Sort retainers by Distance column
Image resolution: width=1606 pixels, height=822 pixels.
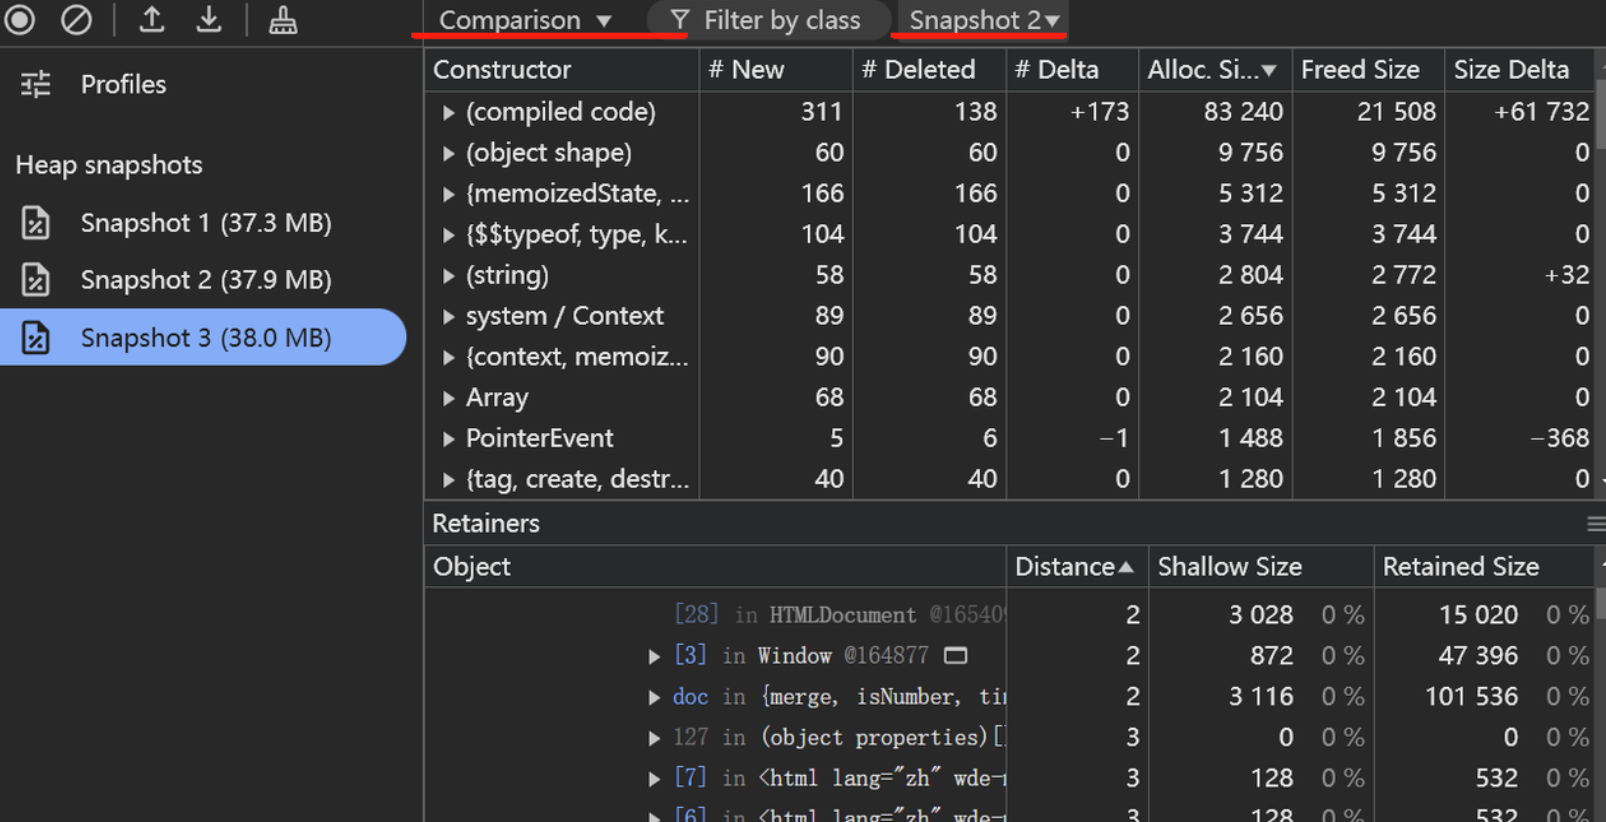1076,566
